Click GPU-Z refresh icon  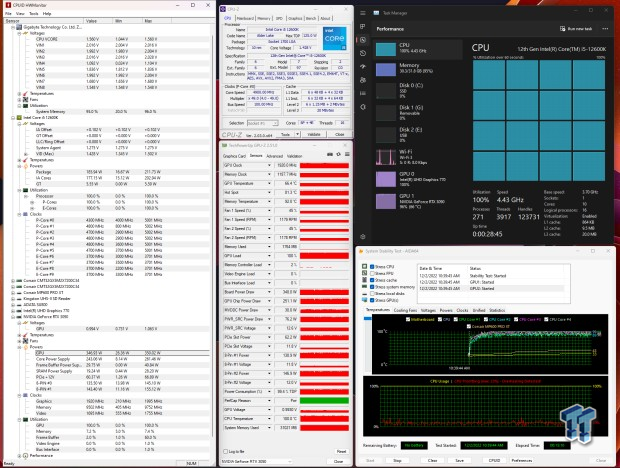pos(338,155)
